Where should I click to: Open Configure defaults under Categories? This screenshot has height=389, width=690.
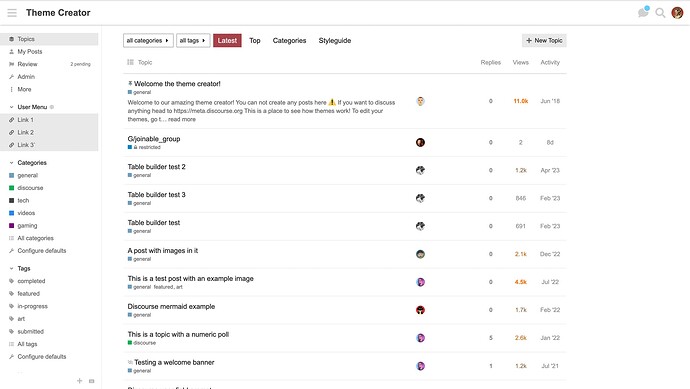coord(49,251)
